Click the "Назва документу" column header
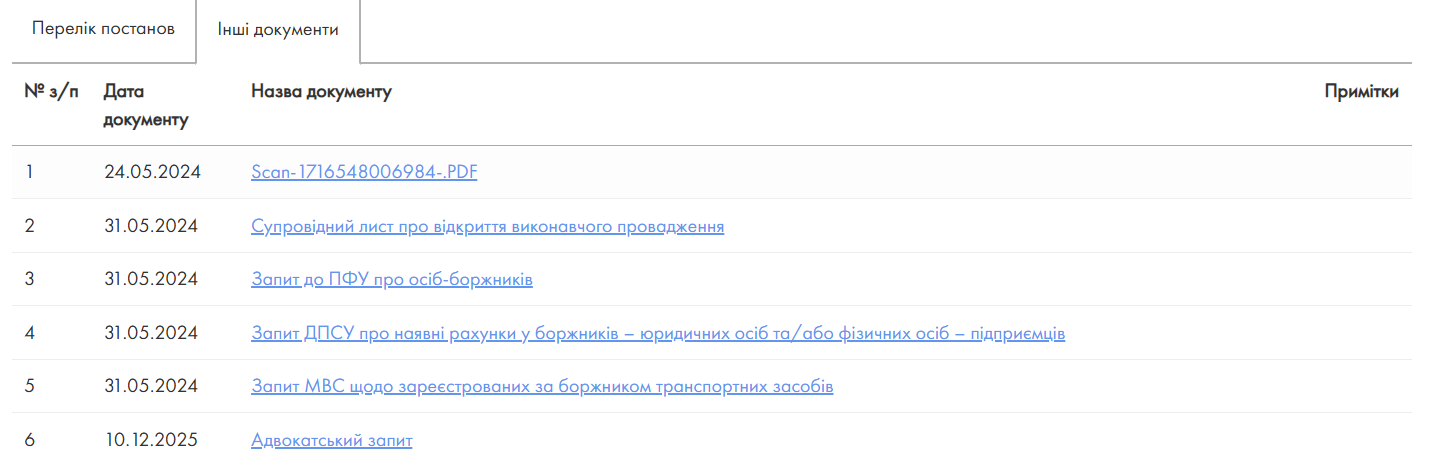The width and height of the screenshot is (1442, 465). click(x=321, y=92)
